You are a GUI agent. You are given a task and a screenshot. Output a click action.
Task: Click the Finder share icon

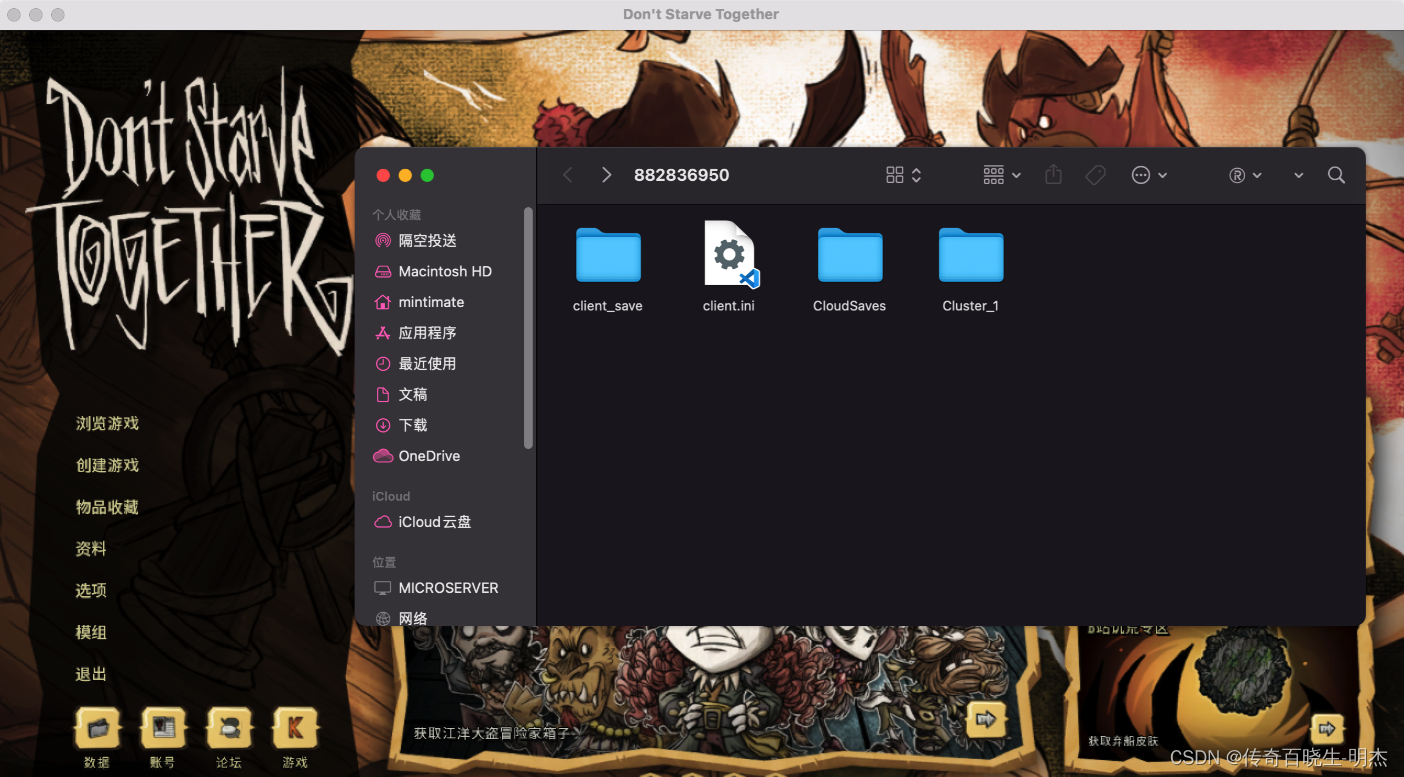click(1053, 175)
